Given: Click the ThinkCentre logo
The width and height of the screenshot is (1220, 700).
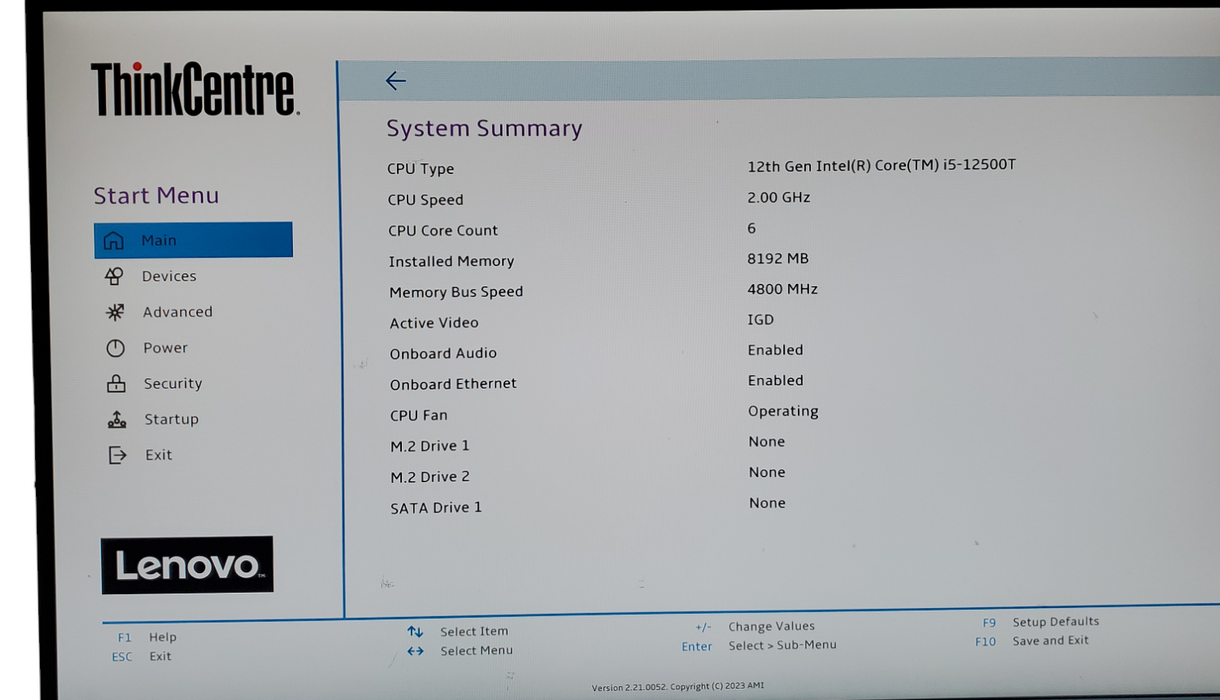Looking at the screenshot, I should point(195,89).
